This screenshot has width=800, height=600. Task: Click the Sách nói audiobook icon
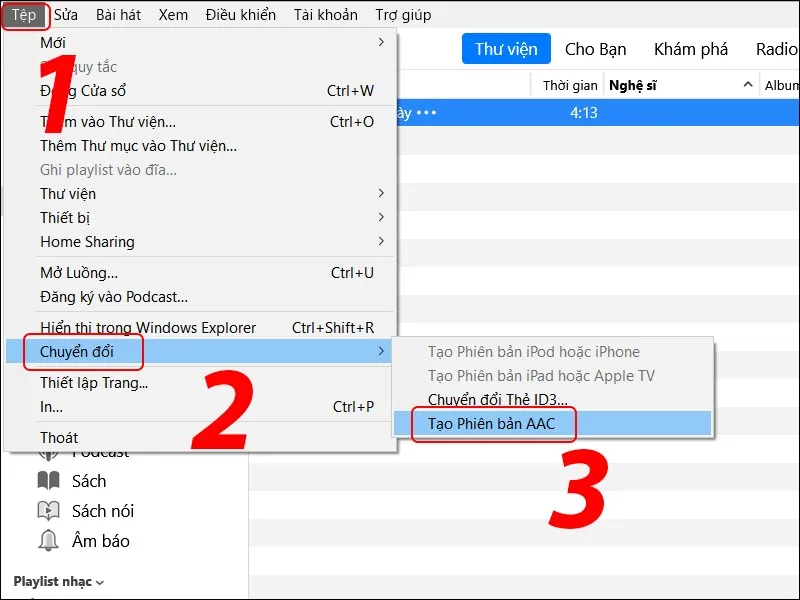(x=49, y=511)
